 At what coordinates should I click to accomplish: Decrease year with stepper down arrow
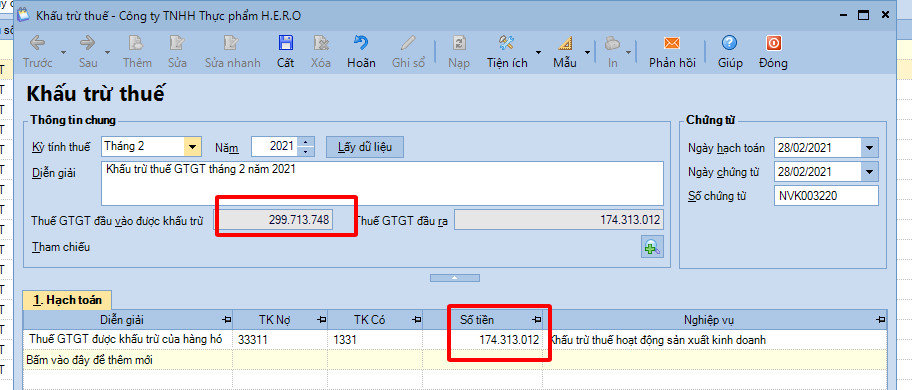coord(306,152)
